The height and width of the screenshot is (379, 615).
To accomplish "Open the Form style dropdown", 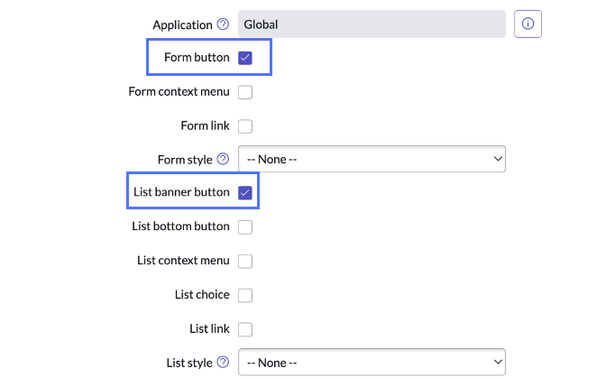I will click(372, 159).
